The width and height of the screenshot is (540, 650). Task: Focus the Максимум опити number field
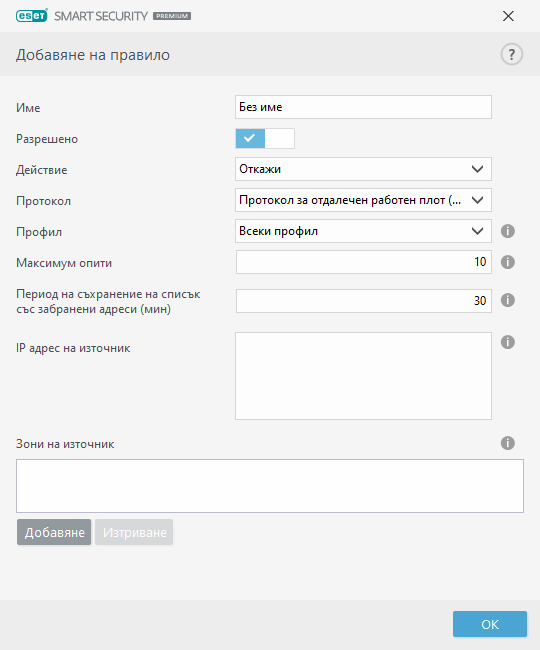(364, 262)
